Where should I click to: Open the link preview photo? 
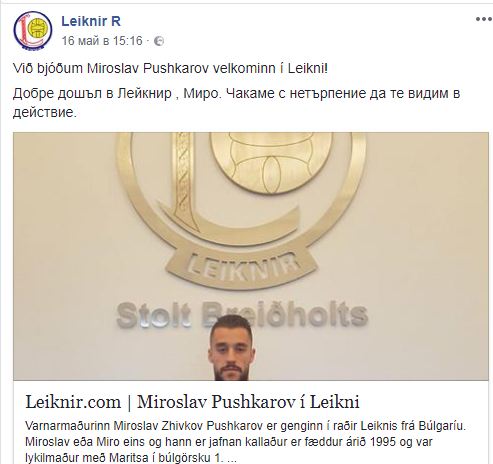pos(251,256)
